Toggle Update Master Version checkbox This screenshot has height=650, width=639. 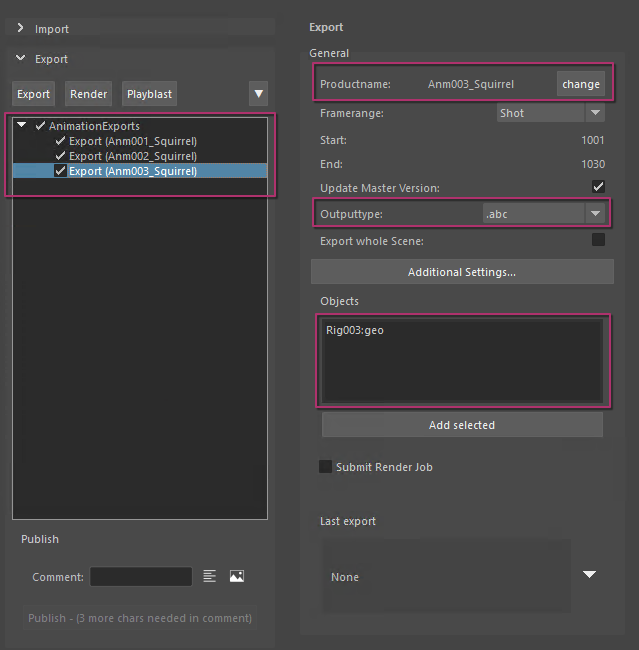click(x=598, y=187)
